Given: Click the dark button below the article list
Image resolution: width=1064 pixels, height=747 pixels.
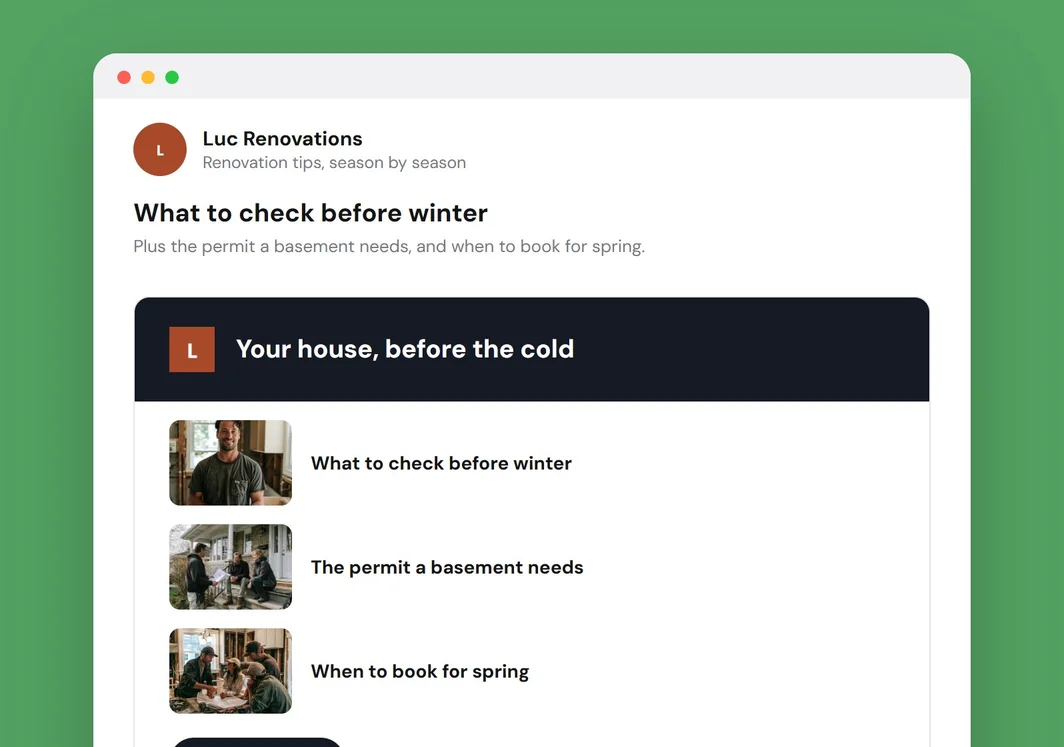Looking at the screenshot, I should (257, 742).
